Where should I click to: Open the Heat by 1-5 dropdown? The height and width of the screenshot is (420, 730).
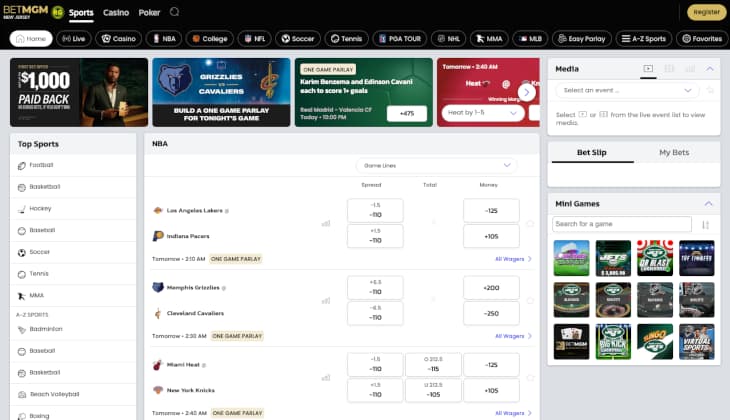click(x=483, y=113)
